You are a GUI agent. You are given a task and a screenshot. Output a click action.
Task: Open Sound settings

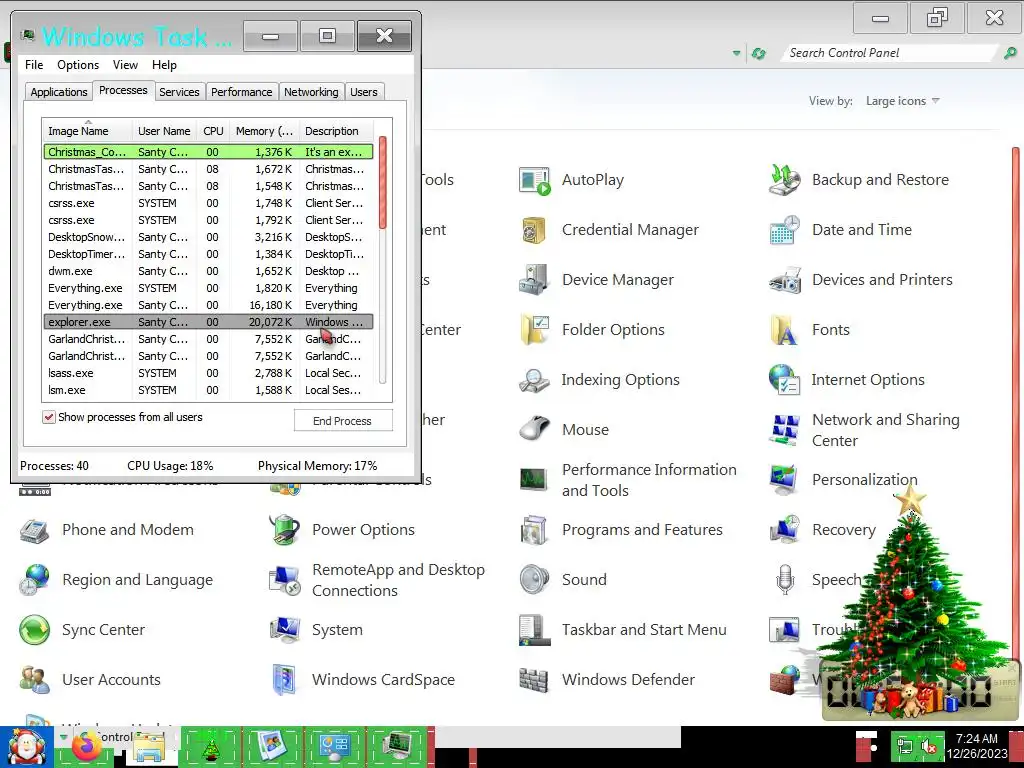(562, 580)
